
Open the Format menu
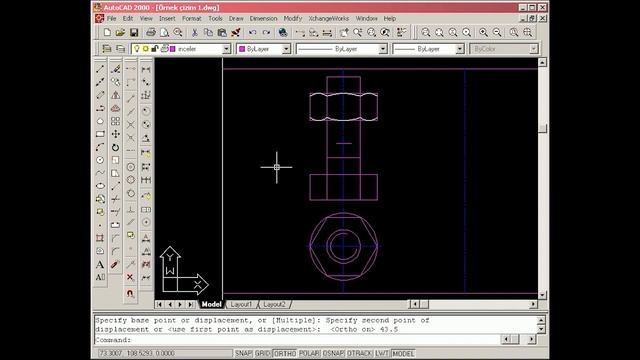(191, 18)
